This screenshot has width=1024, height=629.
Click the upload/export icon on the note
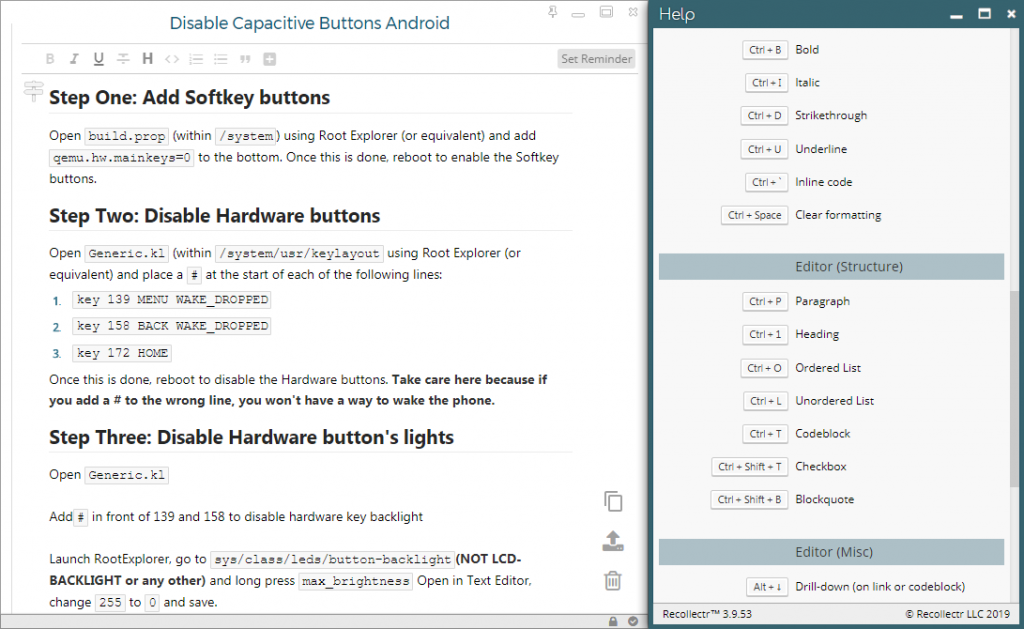click(x=613, y=541)
